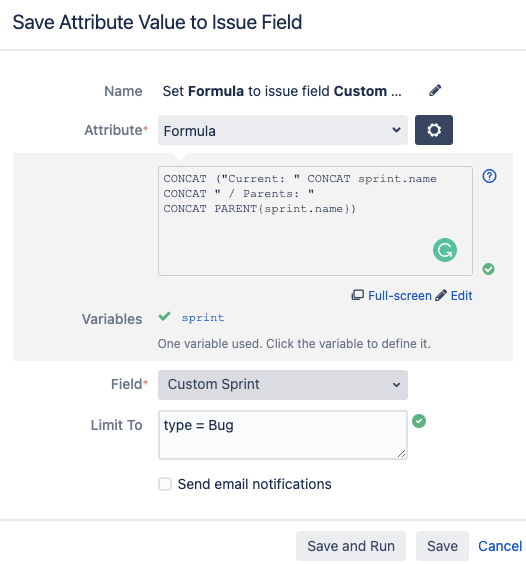This screenshot has height=564, width=526.
Task: Open the Field Custom Sprint dropdown
Action: coord(282,385)
